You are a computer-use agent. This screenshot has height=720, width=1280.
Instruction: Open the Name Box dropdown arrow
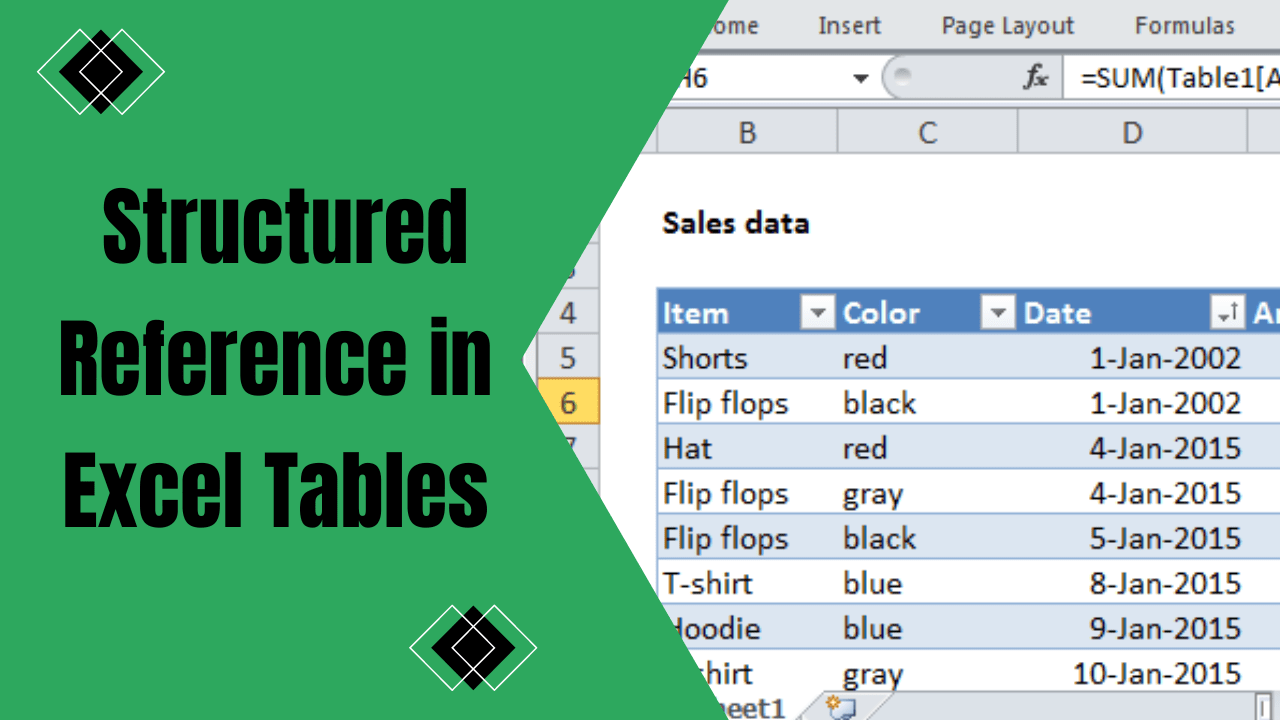[861, 78]
